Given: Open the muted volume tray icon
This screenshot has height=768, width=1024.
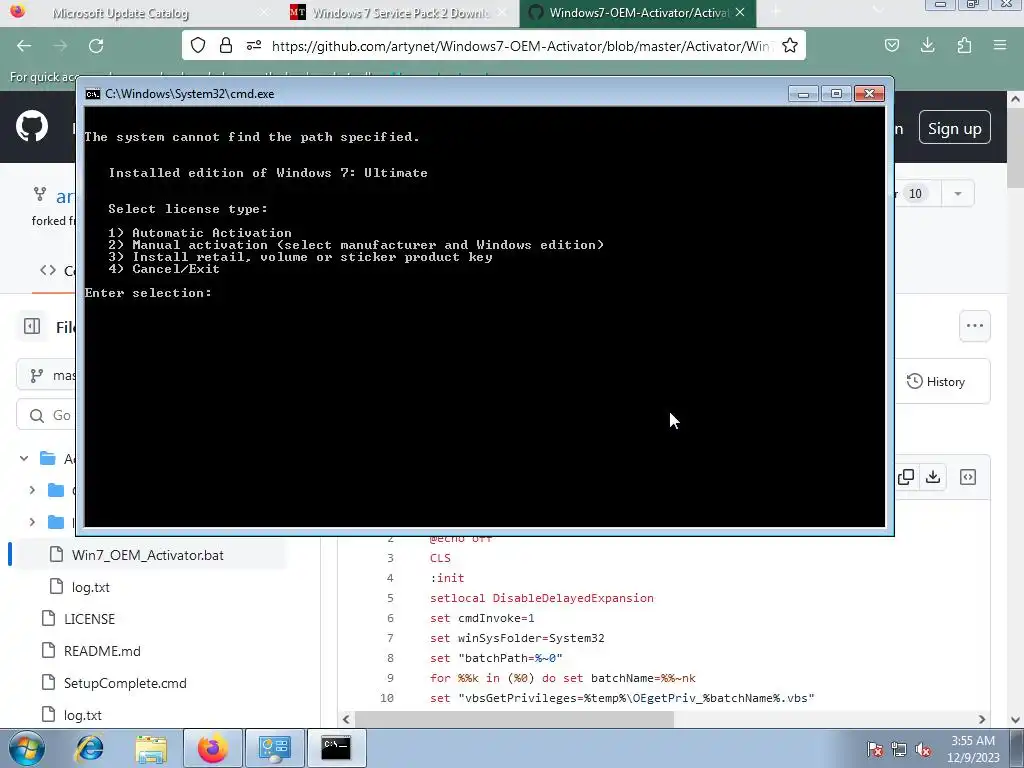Looking at the screenshot, I should (x=923, y=749).
